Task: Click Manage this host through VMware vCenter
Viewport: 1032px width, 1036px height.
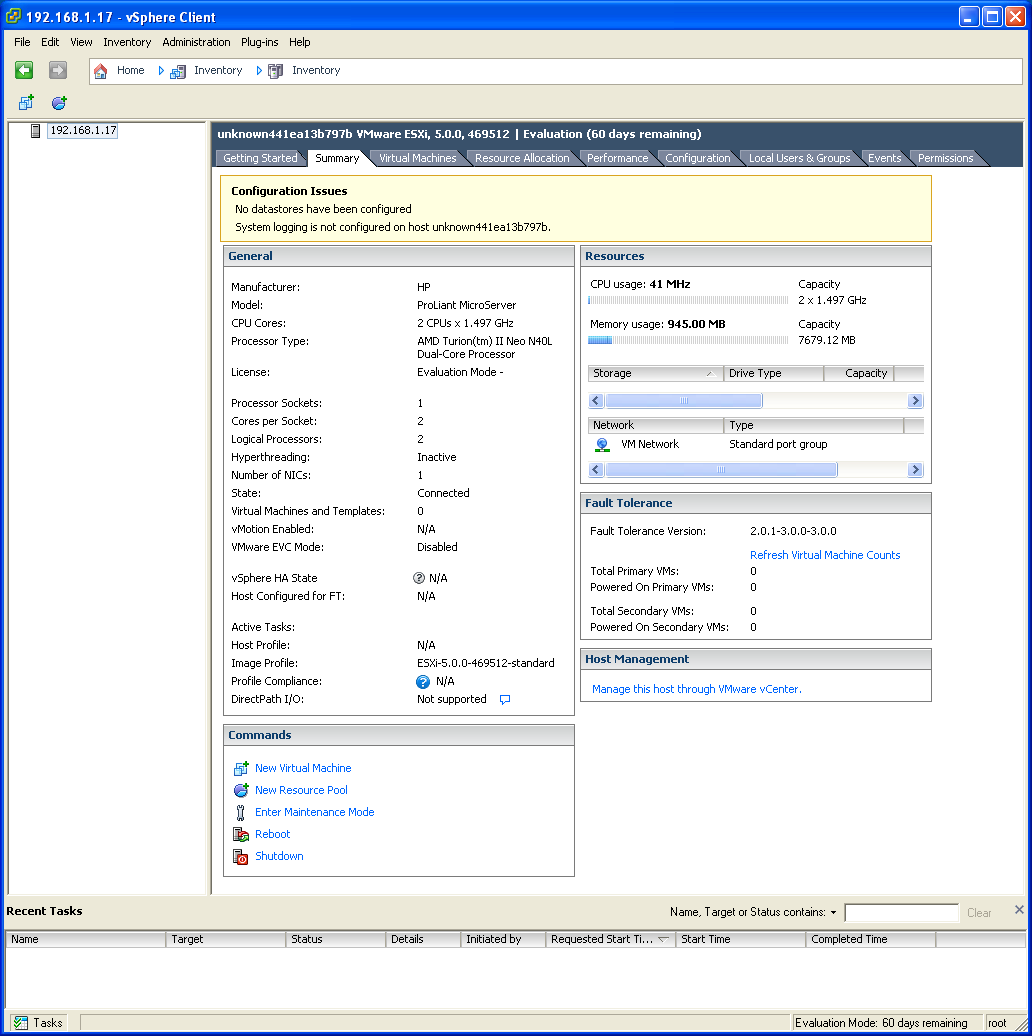Action: pos(697,689)
